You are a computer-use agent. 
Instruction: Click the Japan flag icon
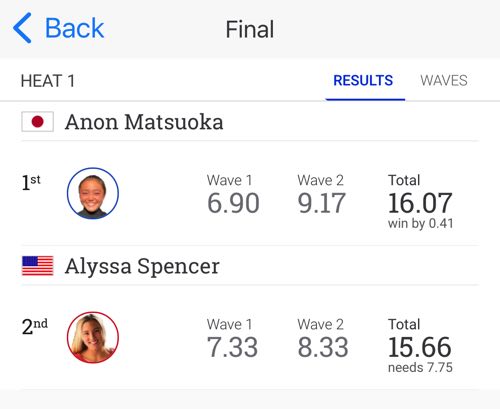(37, 122)
